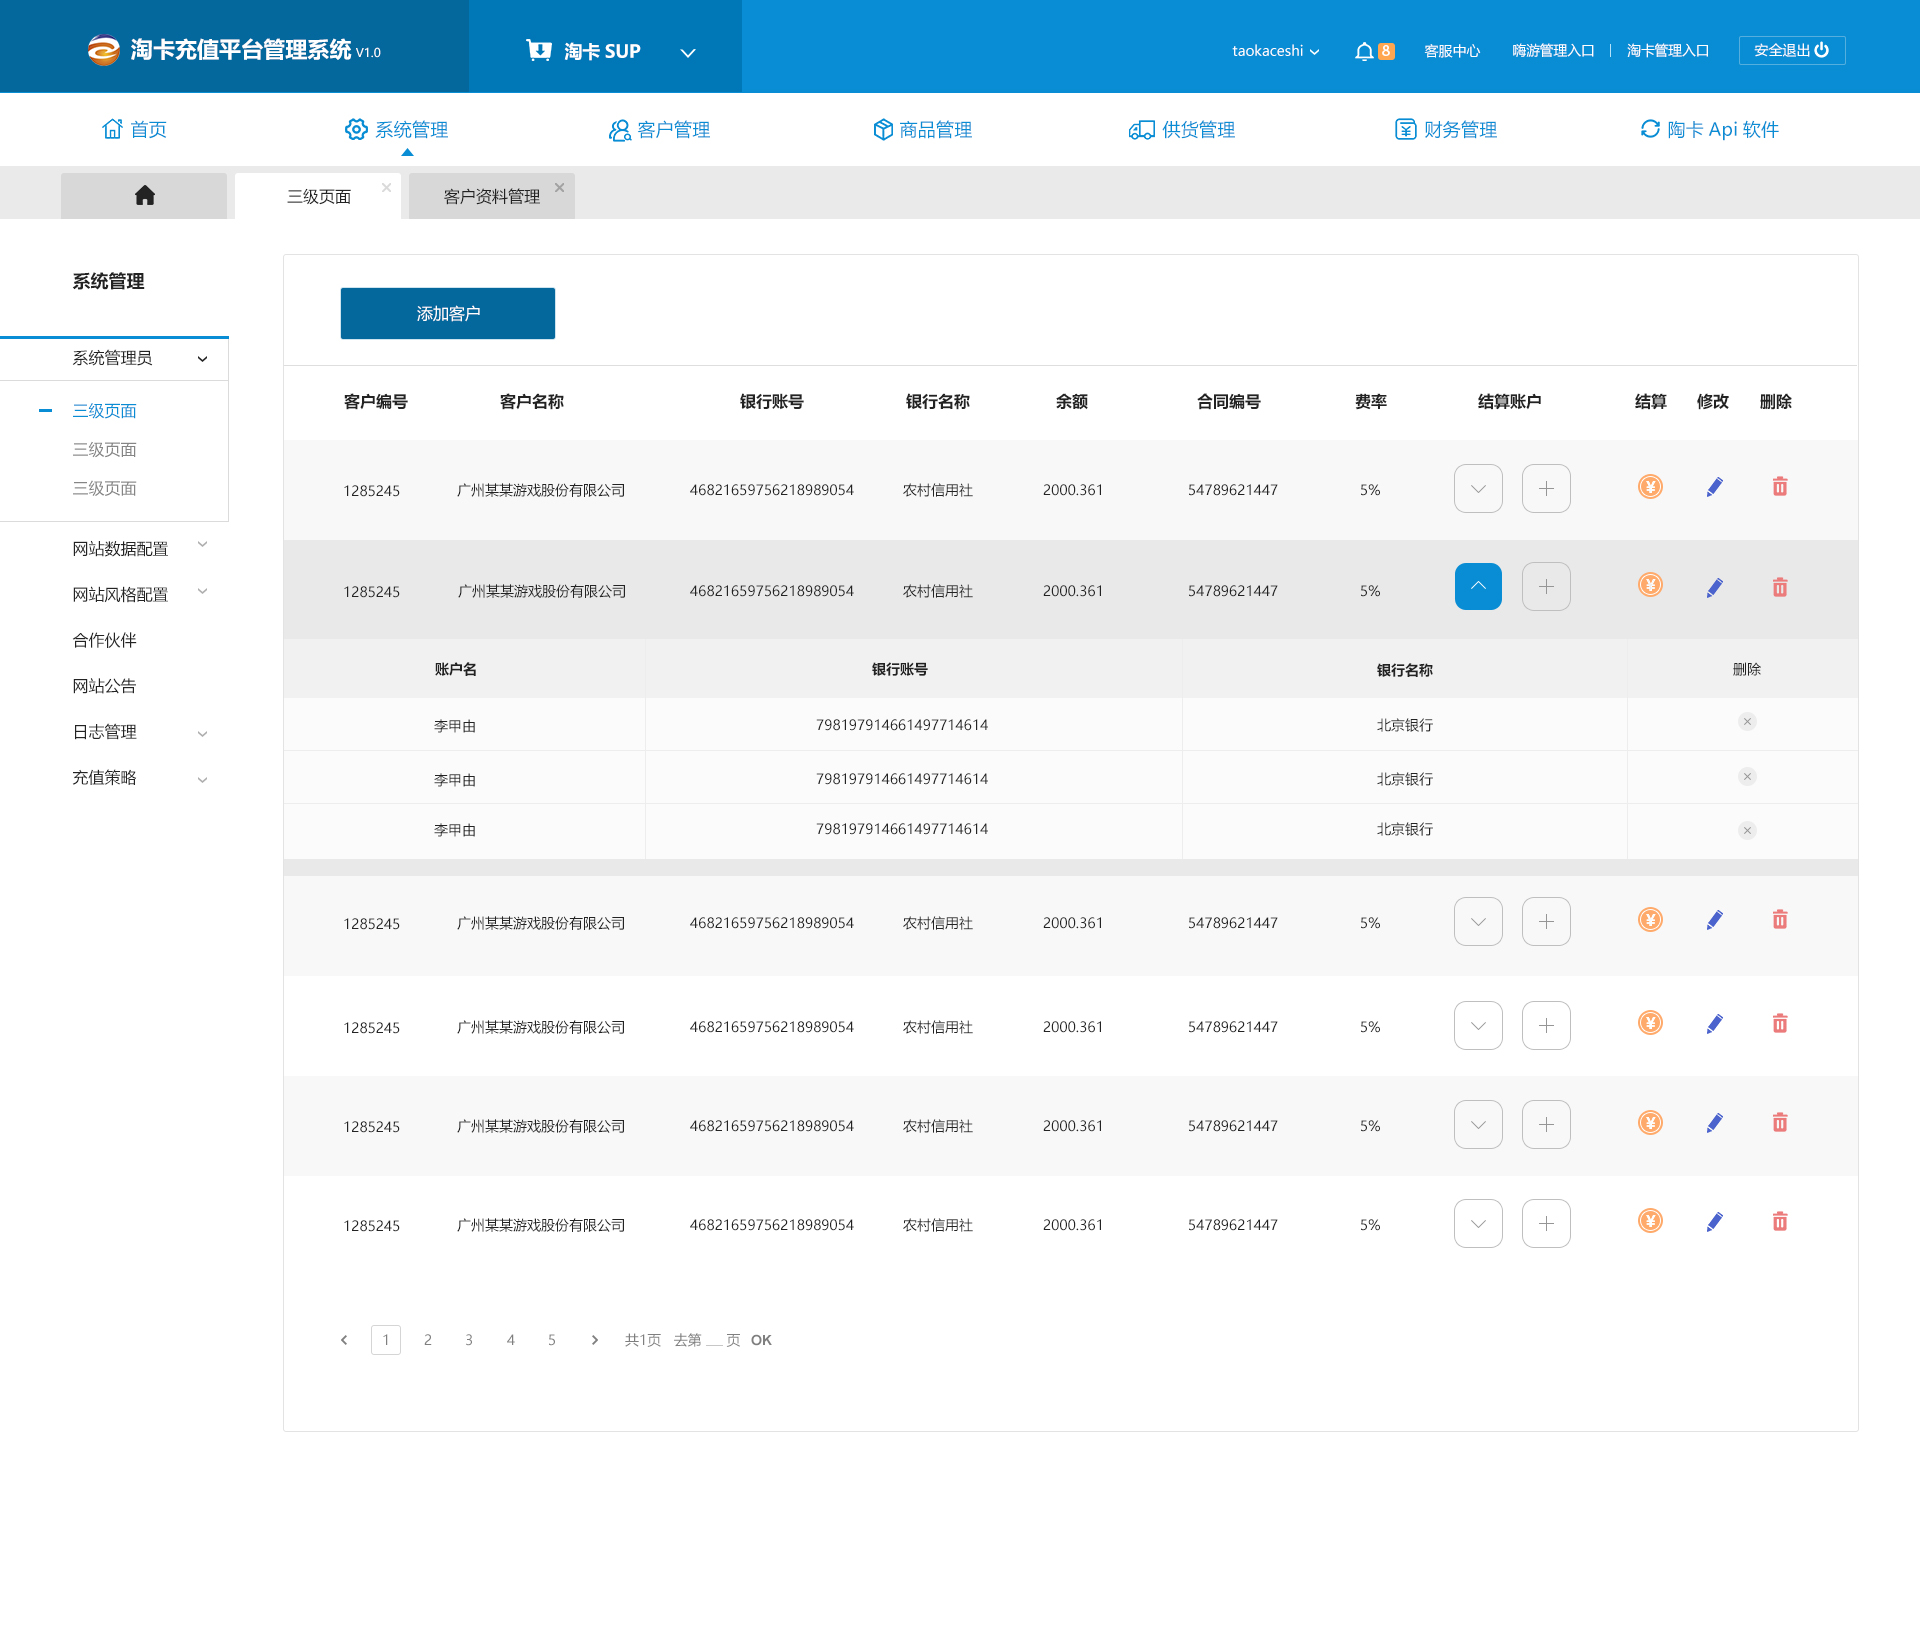The image size is (1920, 1626).
Task: Expand settlement accounts in last row
Action: (x=1478, y=1224)
